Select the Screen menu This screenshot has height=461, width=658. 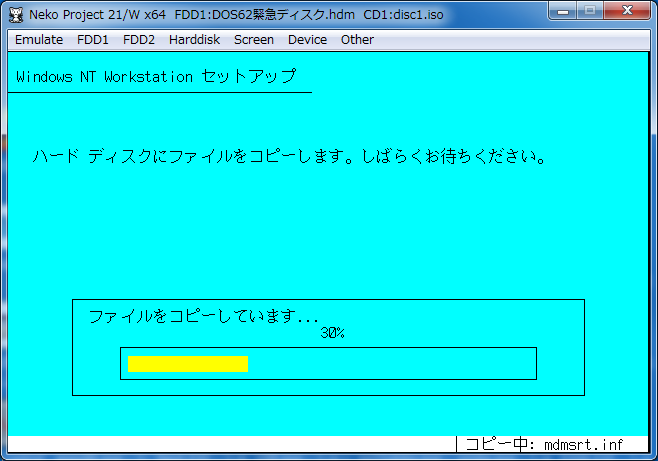tap(254, 40)
